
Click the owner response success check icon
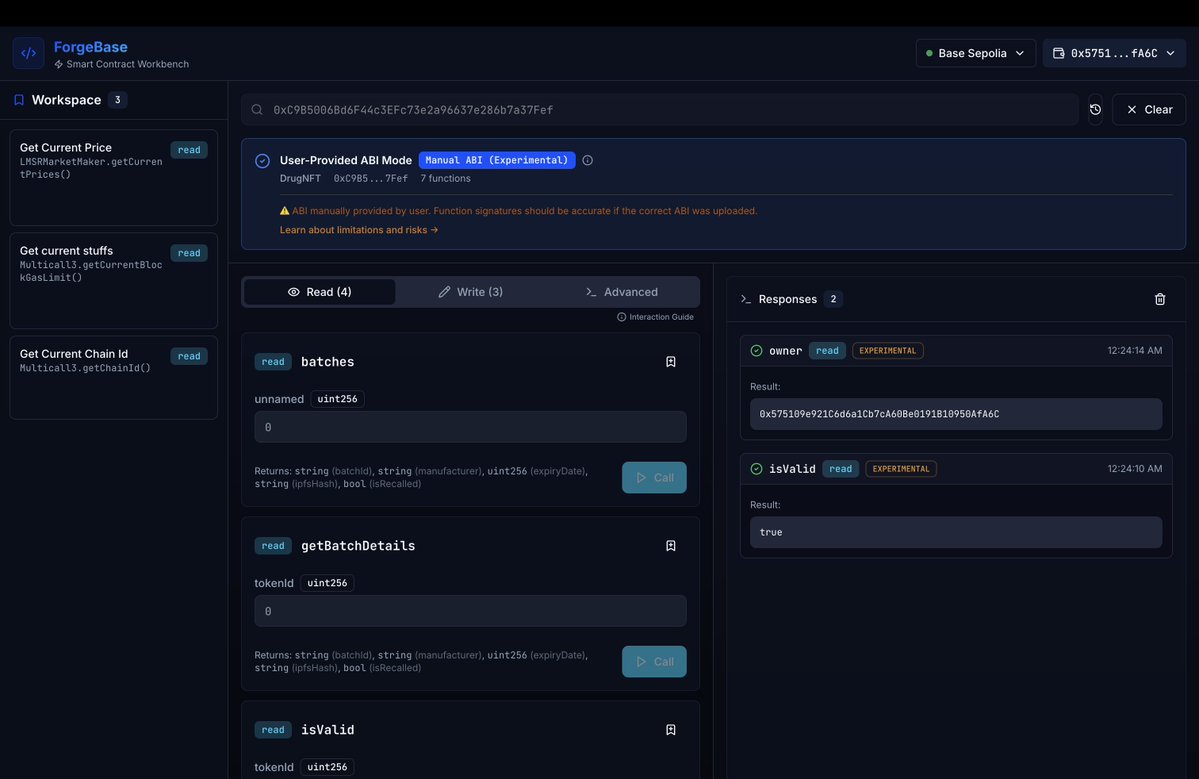coord(756,351)
